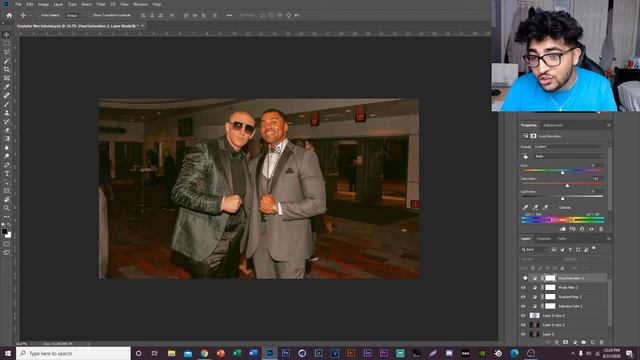Screen dimensions: 640x360
Task: Click the foreground color swatch
Action: [4, 231]
